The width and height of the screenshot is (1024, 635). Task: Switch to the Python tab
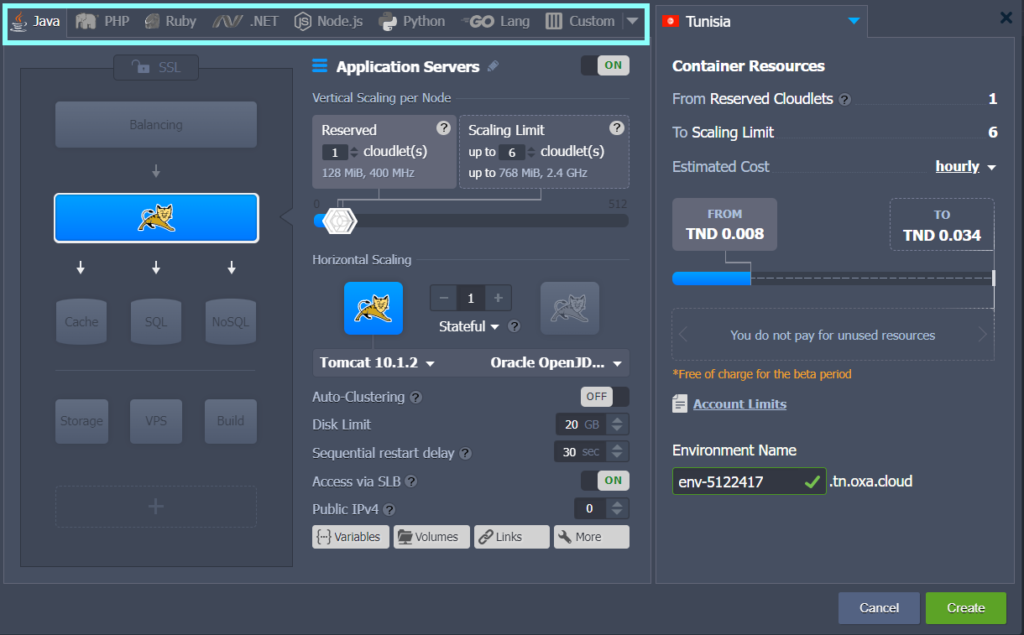tap(411, 22)
